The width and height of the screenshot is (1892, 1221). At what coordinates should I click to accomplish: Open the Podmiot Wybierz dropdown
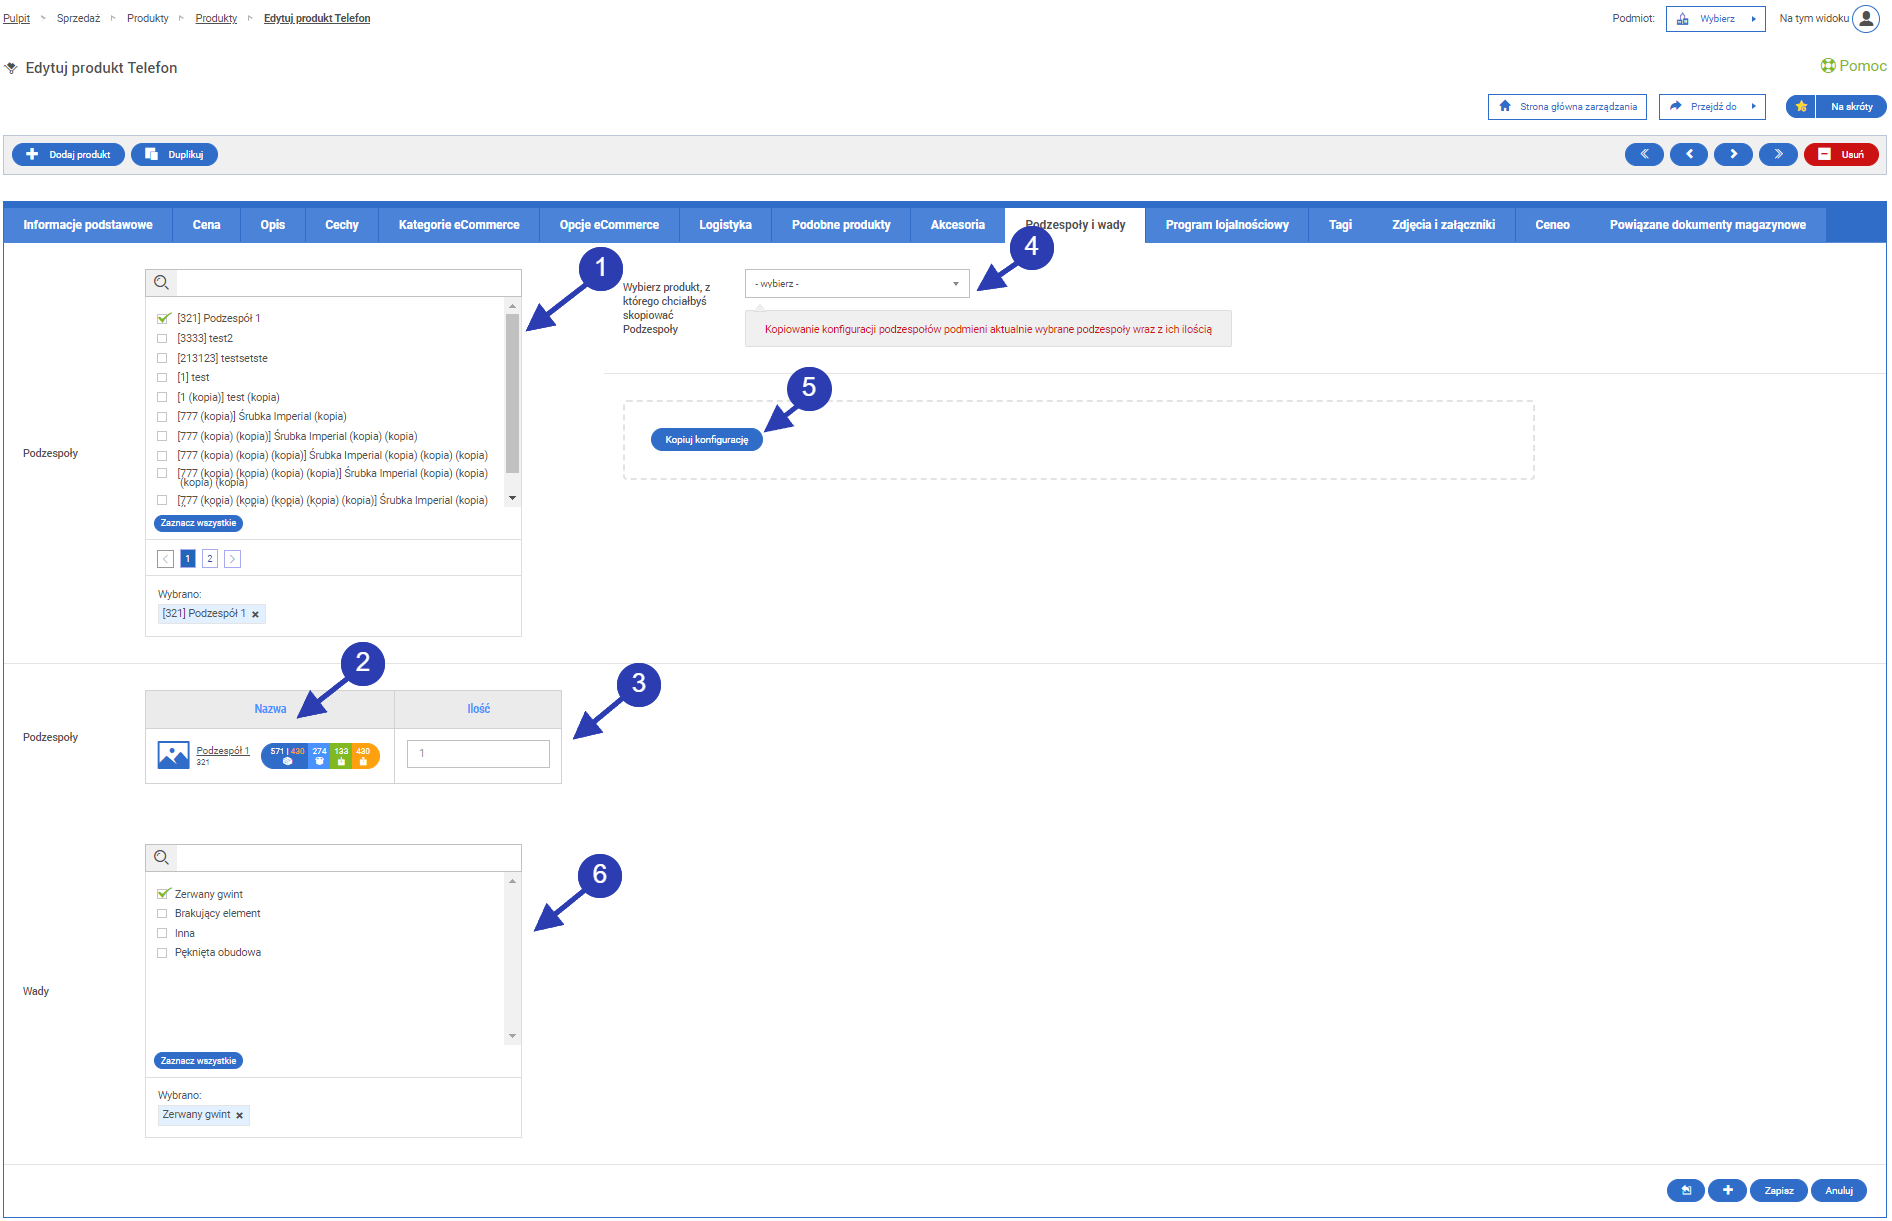(1715, 19)
